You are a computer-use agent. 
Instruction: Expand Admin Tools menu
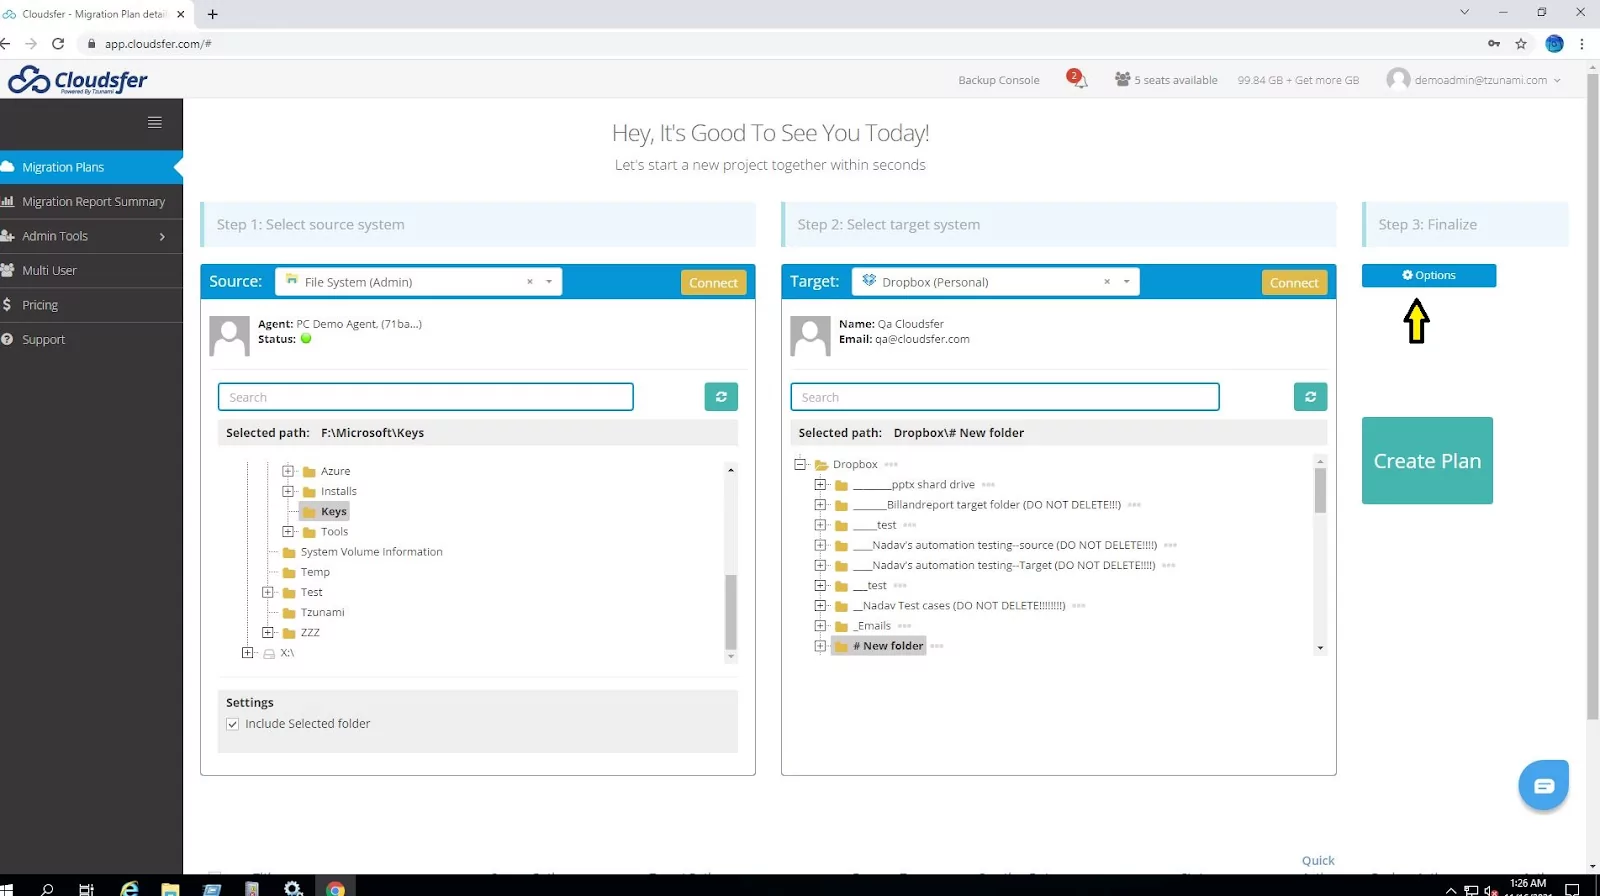coord(91,236)
